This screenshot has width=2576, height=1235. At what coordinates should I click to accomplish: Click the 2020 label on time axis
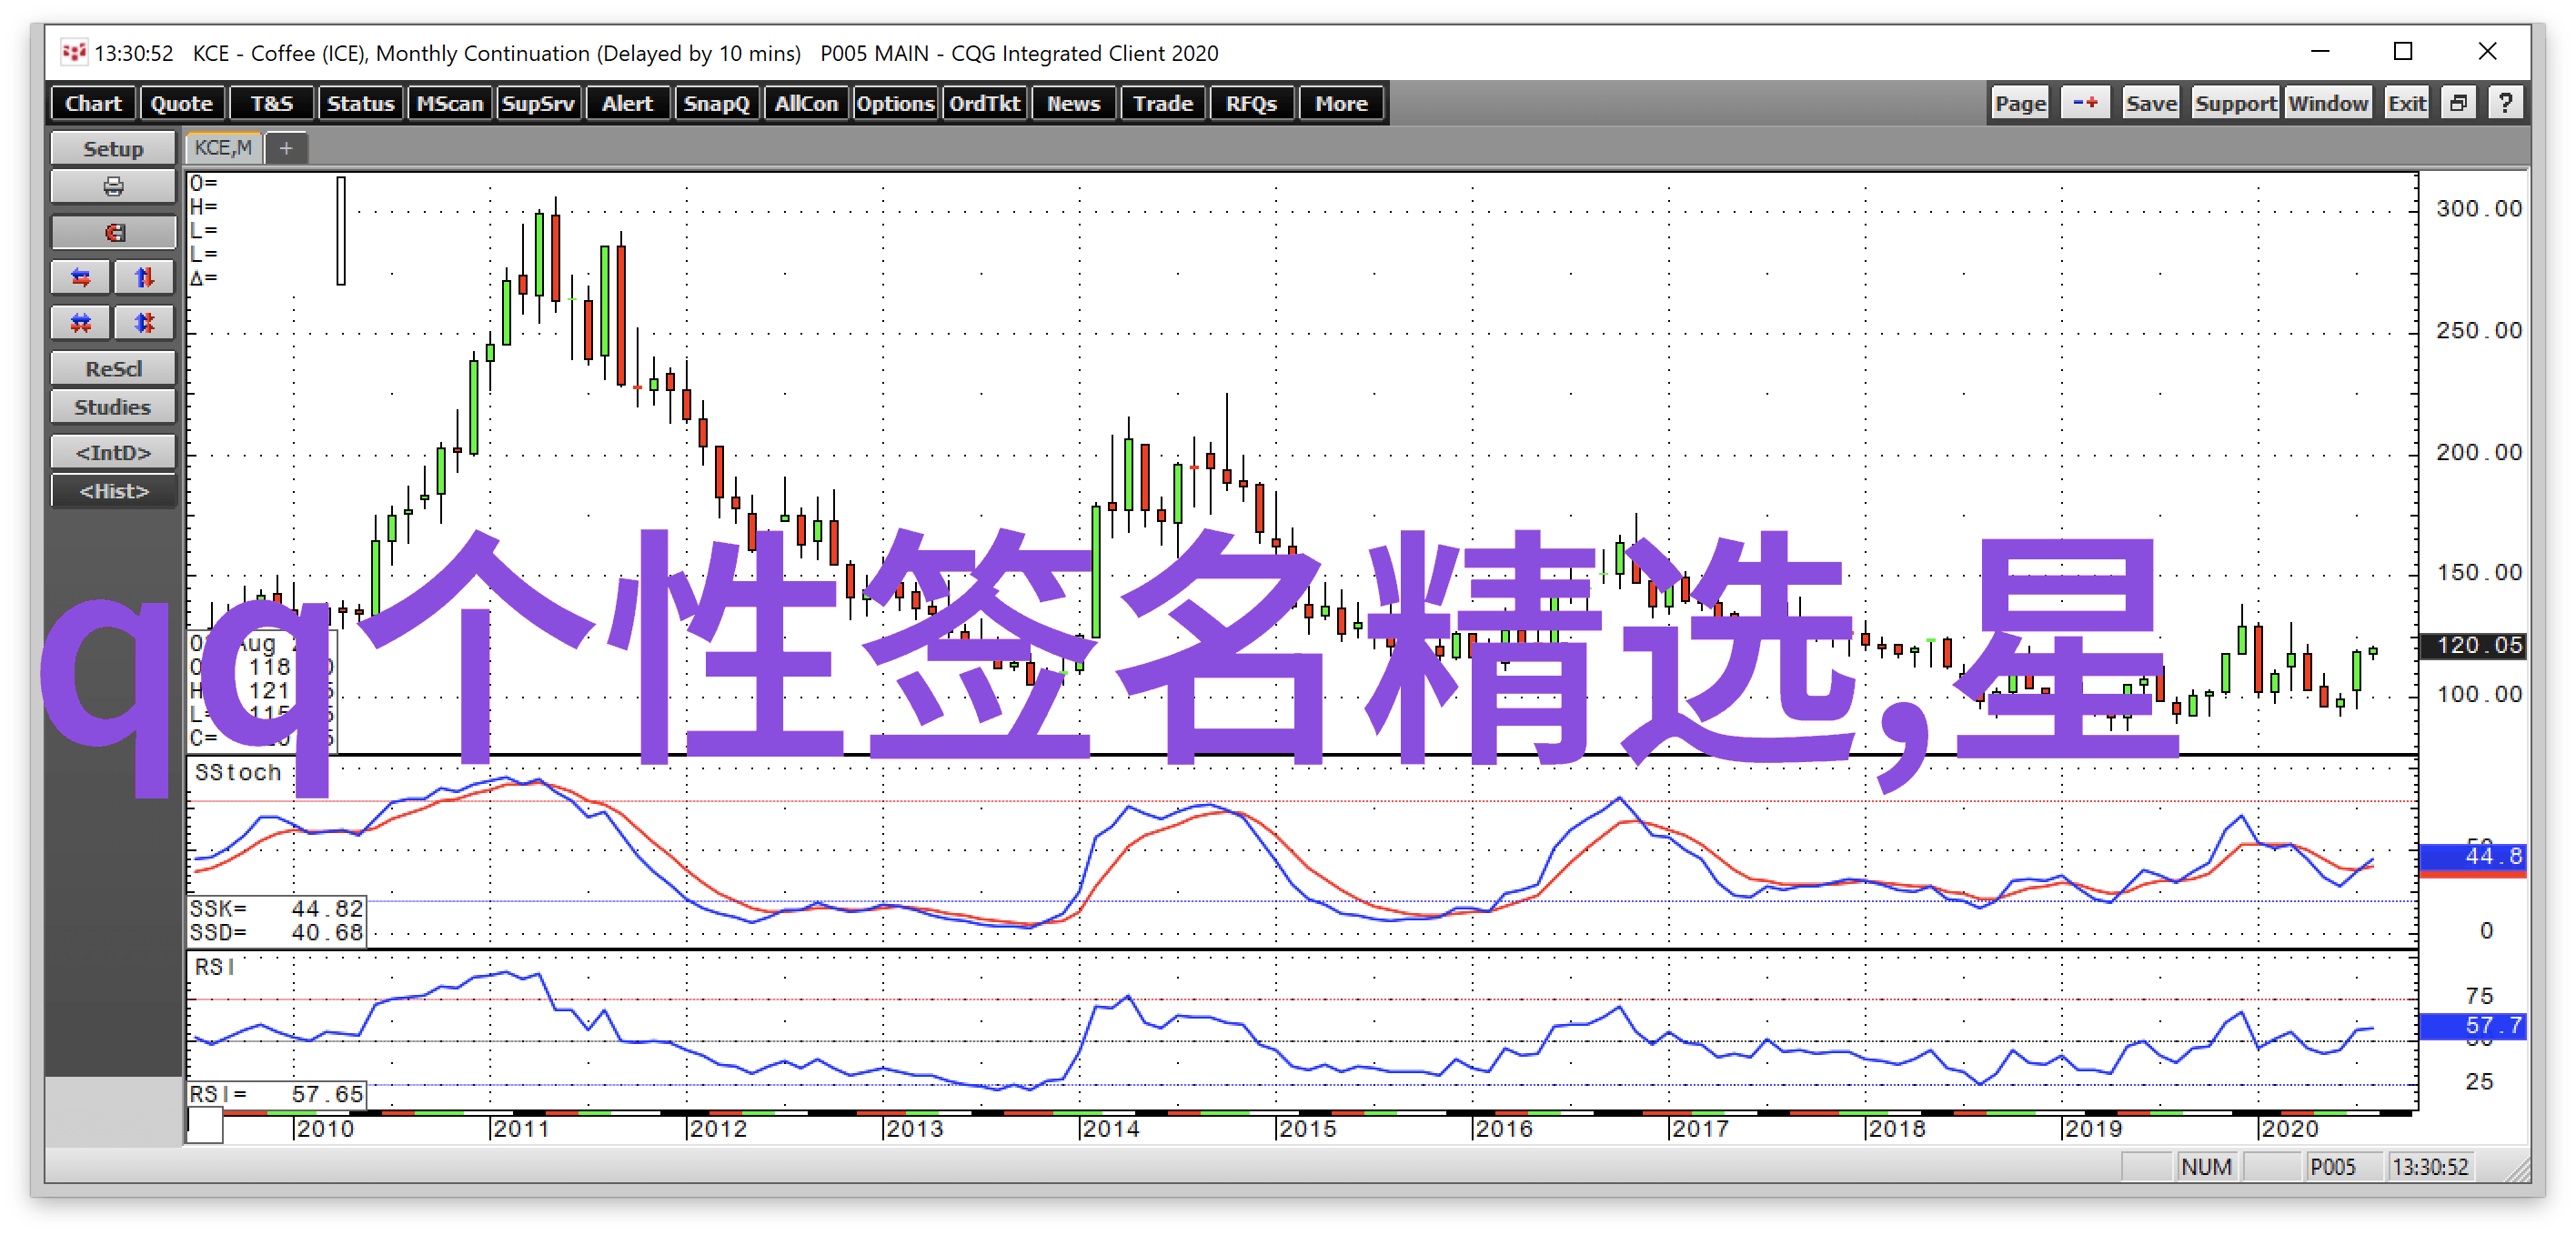(x=2289, y=1128)
